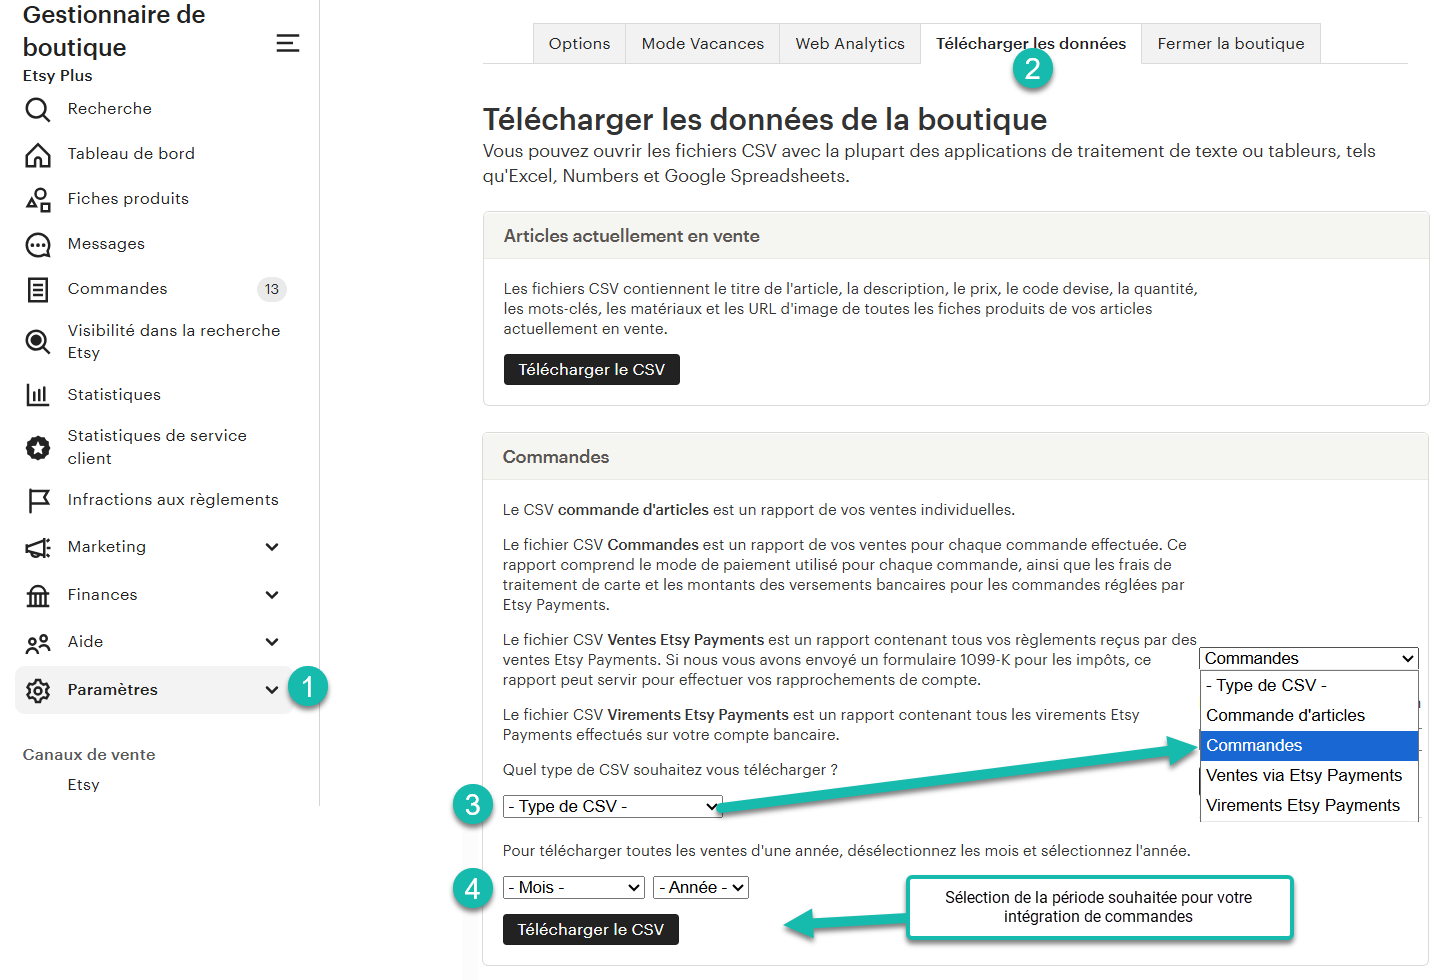Screen dimensions: 1433x980
Task: Collapse the sidebar with hamburger icon
Action: [x=287, y=43]
